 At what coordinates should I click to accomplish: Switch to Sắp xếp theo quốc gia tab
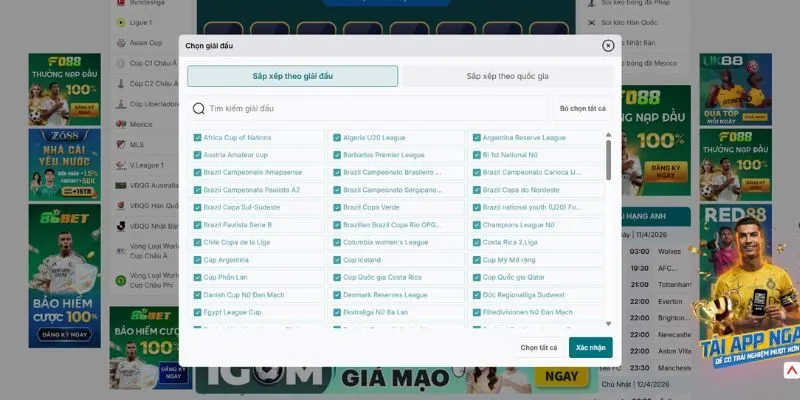tap(507, 76)
